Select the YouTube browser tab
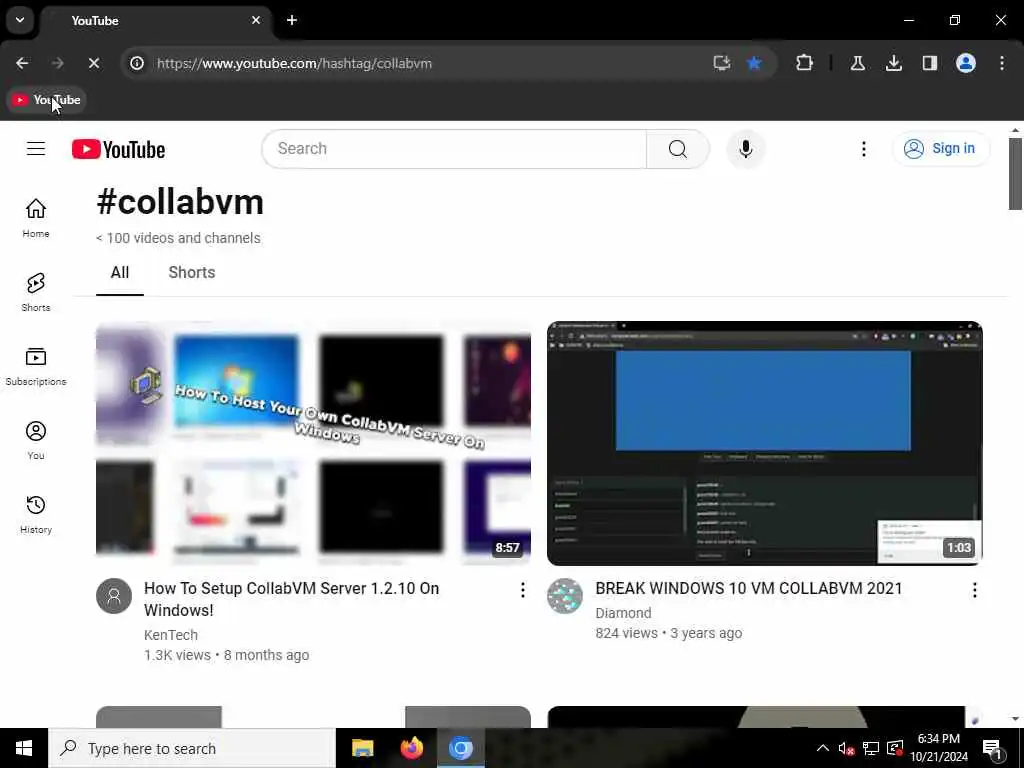Viewport: 1024px width, 768px height. pos(155,21)
